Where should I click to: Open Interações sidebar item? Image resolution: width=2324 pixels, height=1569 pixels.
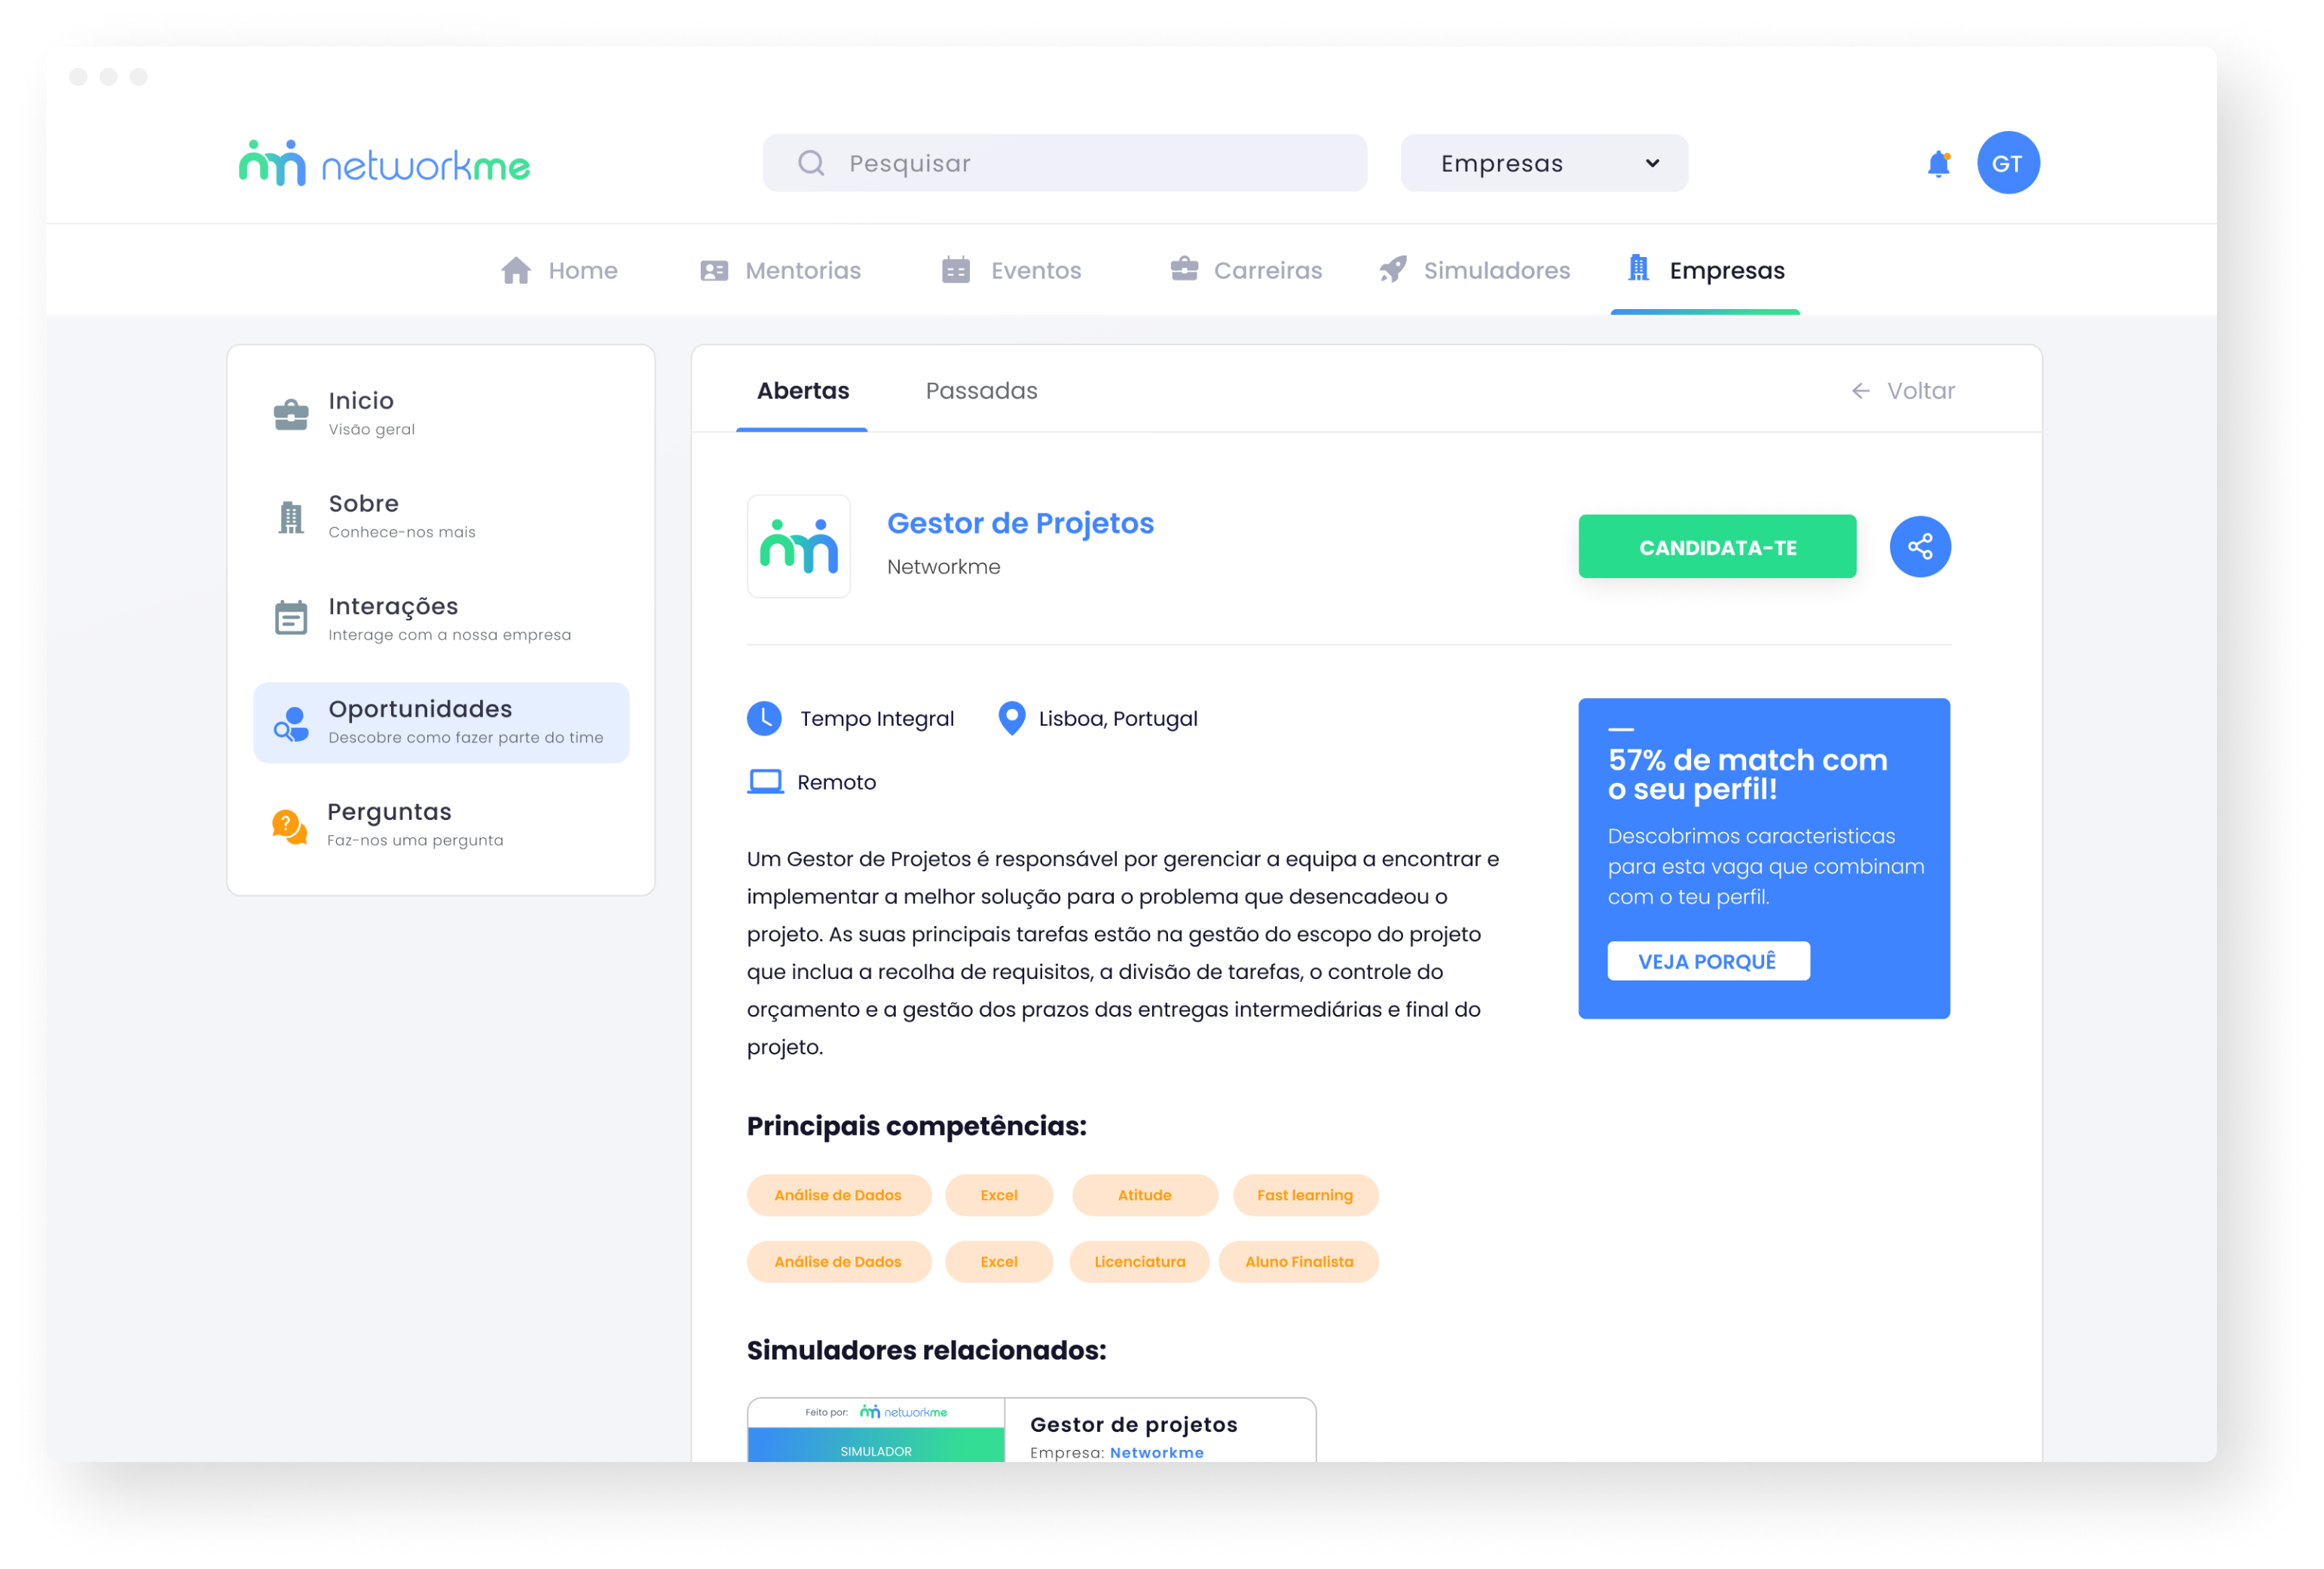[441, 620]
